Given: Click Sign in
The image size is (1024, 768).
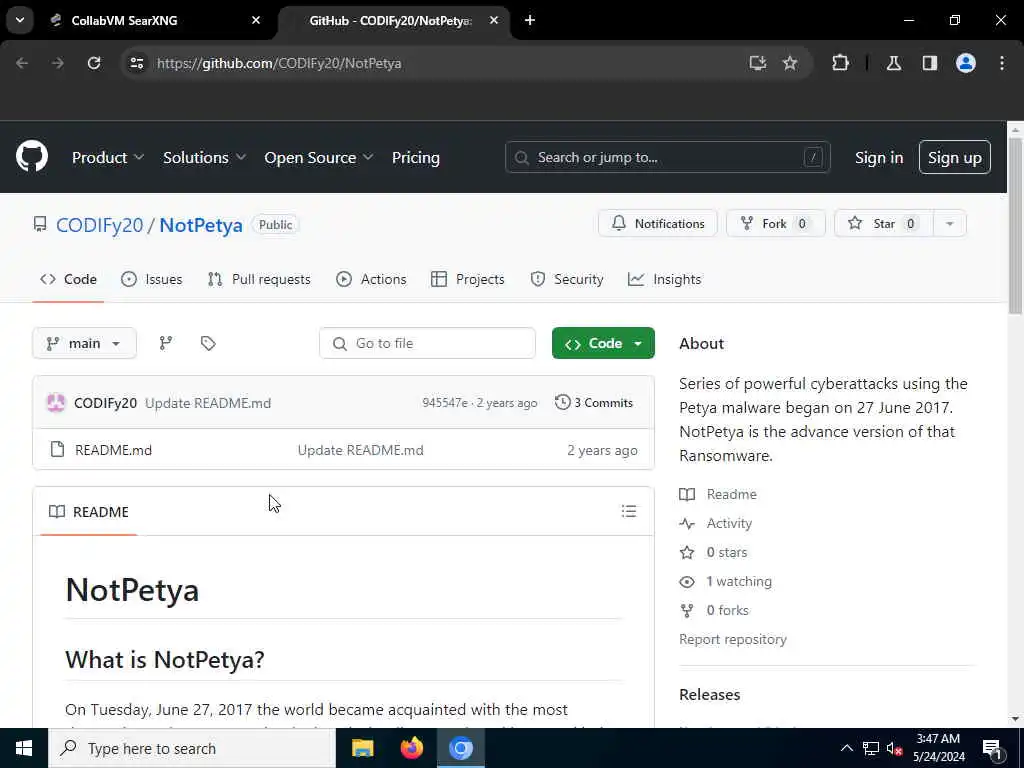Looking at the screenshot, I should pyautogui.click(x=879, y=157).
